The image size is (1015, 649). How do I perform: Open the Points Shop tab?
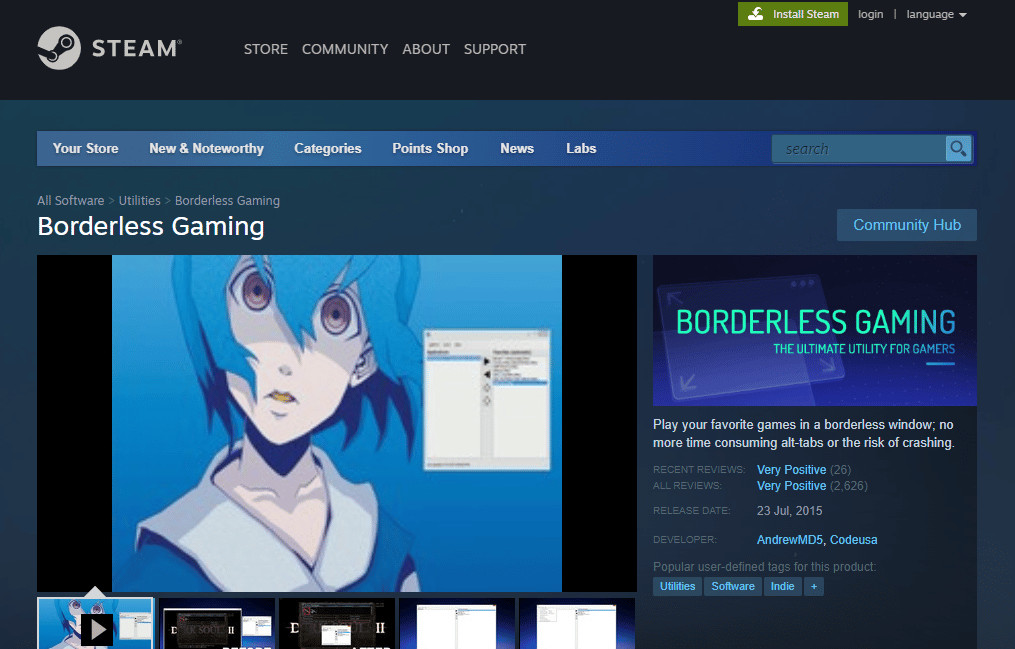(430, 148)
